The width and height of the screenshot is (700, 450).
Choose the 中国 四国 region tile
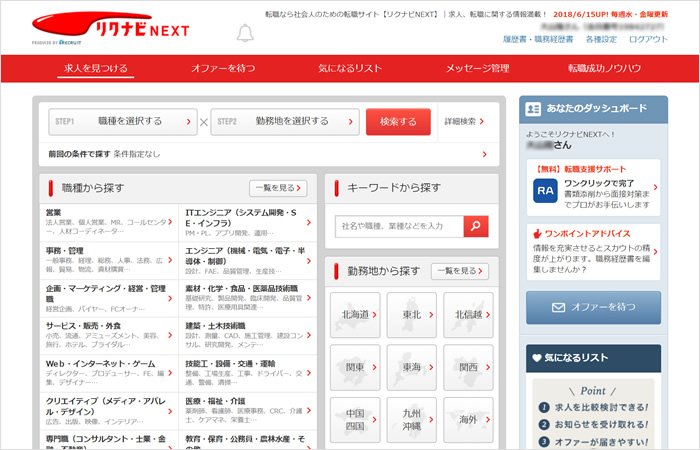[355, 420]
